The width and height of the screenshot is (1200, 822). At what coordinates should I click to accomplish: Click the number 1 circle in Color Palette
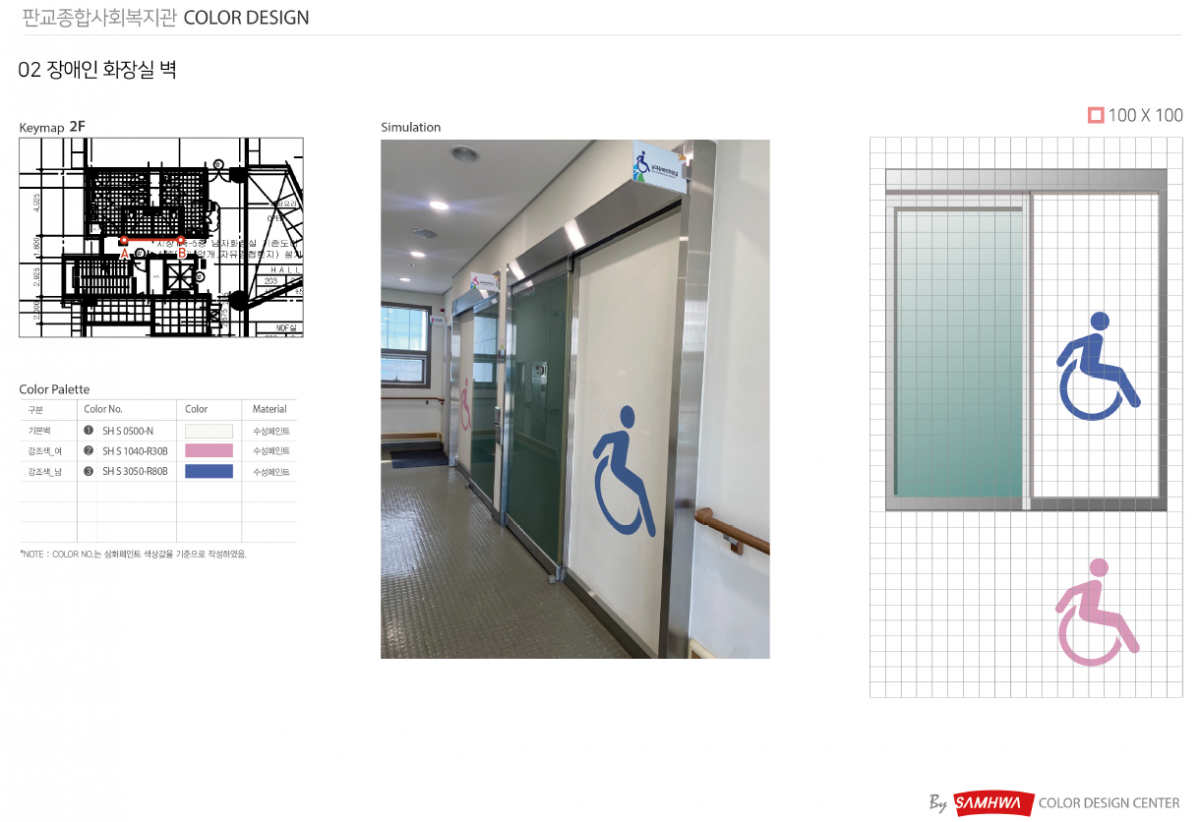(x=88, y=431)
